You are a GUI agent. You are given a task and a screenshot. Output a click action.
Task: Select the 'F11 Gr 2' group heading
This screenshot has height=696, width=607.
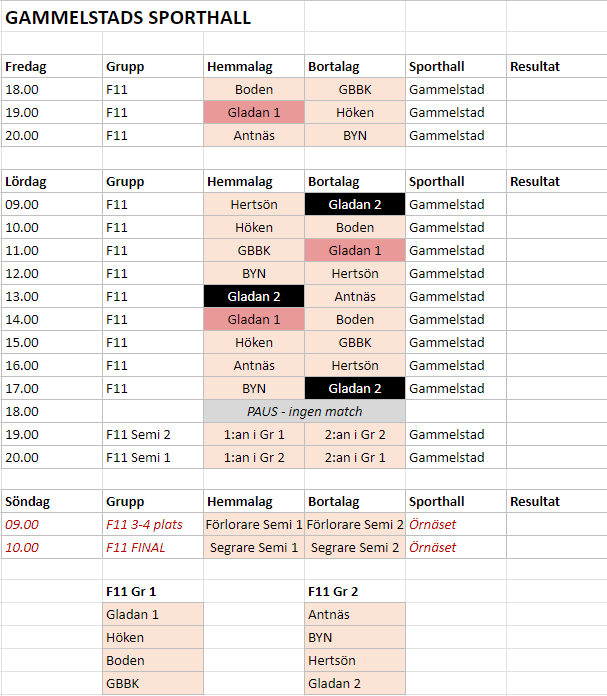click(x=333, y=592)
